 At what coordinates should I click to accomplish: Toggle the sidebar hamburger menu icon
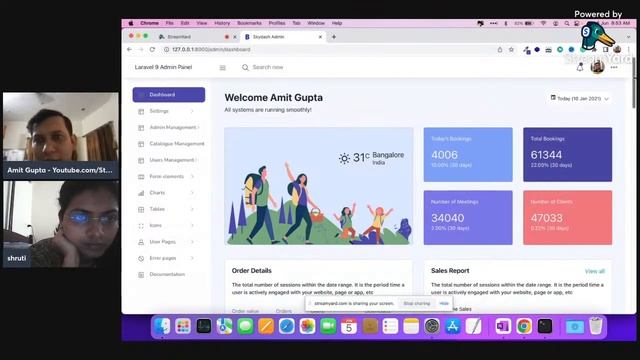tap(222, 68)
